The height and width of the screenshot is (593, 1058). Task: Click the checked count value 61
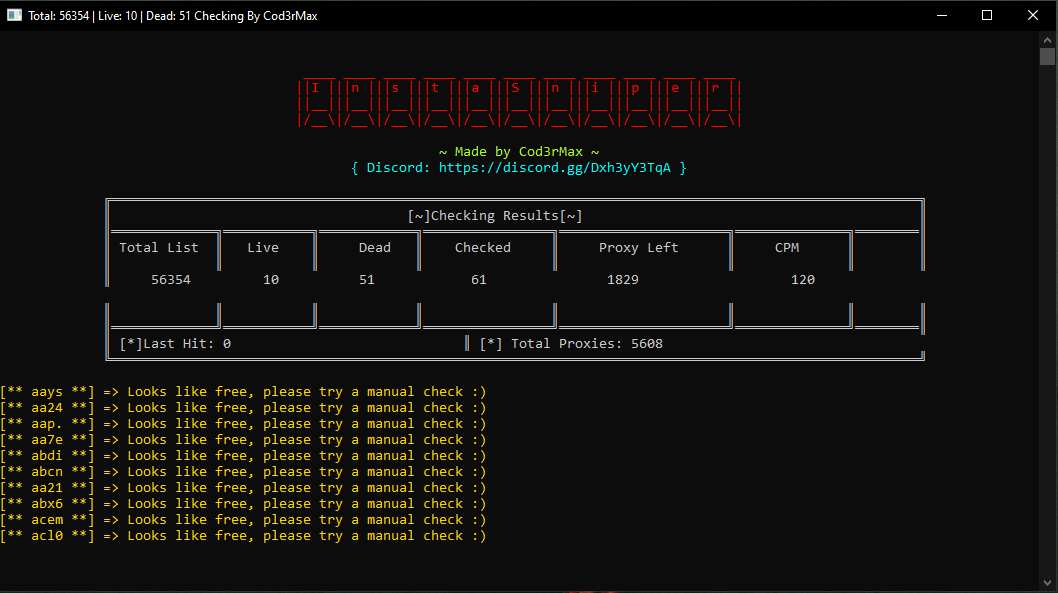(478, 279)
